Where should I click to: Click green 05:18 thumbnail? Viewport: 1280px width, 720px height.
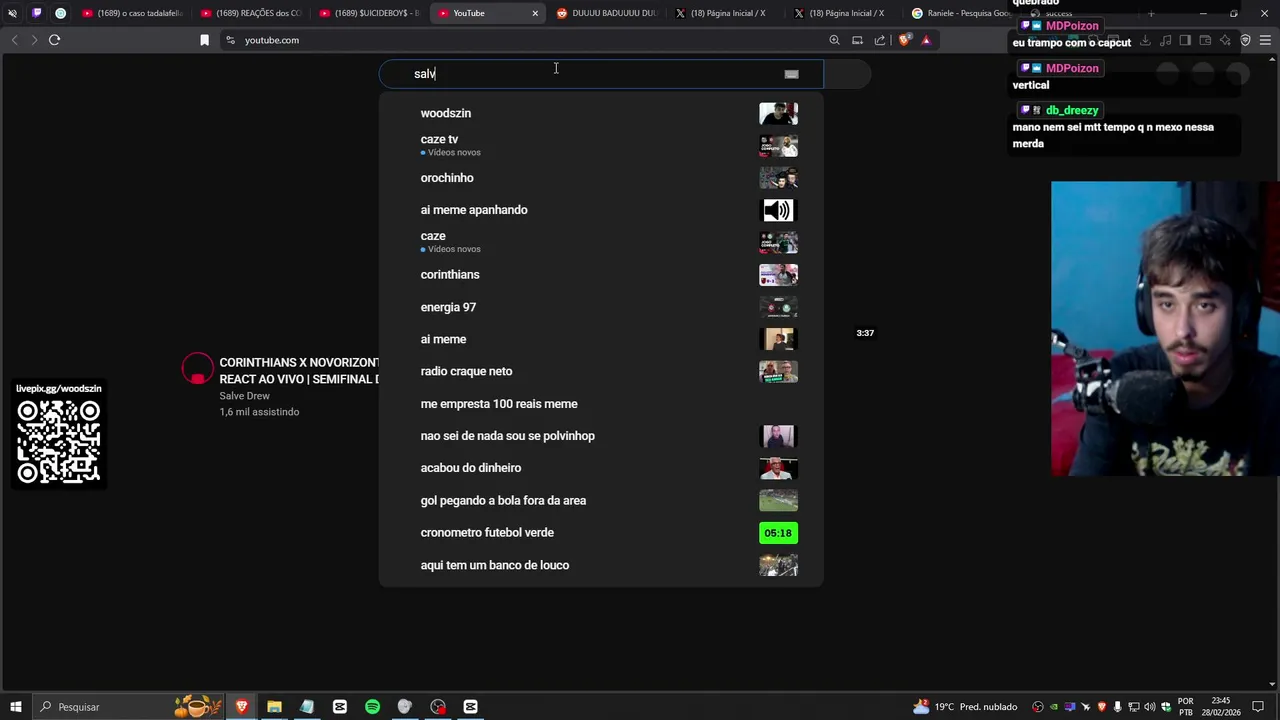coord(778,533)
